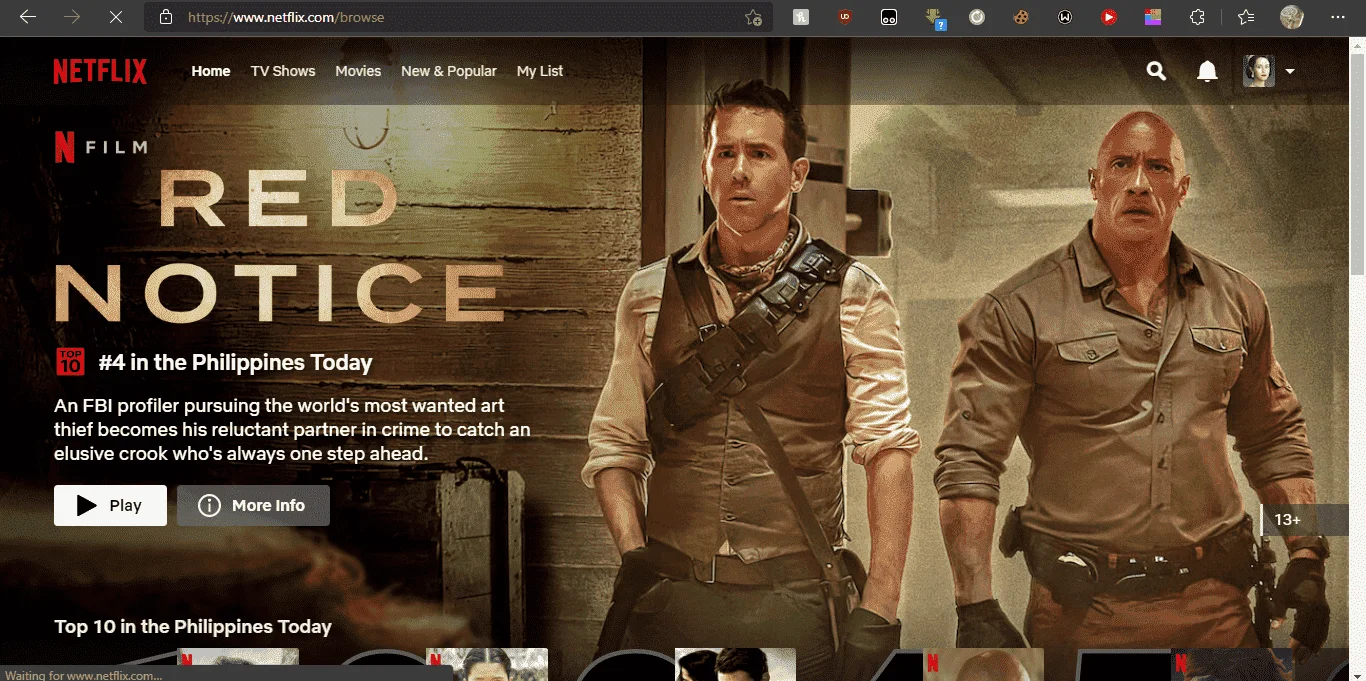Screen dimensions: 1366x681
Task: Click the round refresh-style extension icon
Action: 977,17
